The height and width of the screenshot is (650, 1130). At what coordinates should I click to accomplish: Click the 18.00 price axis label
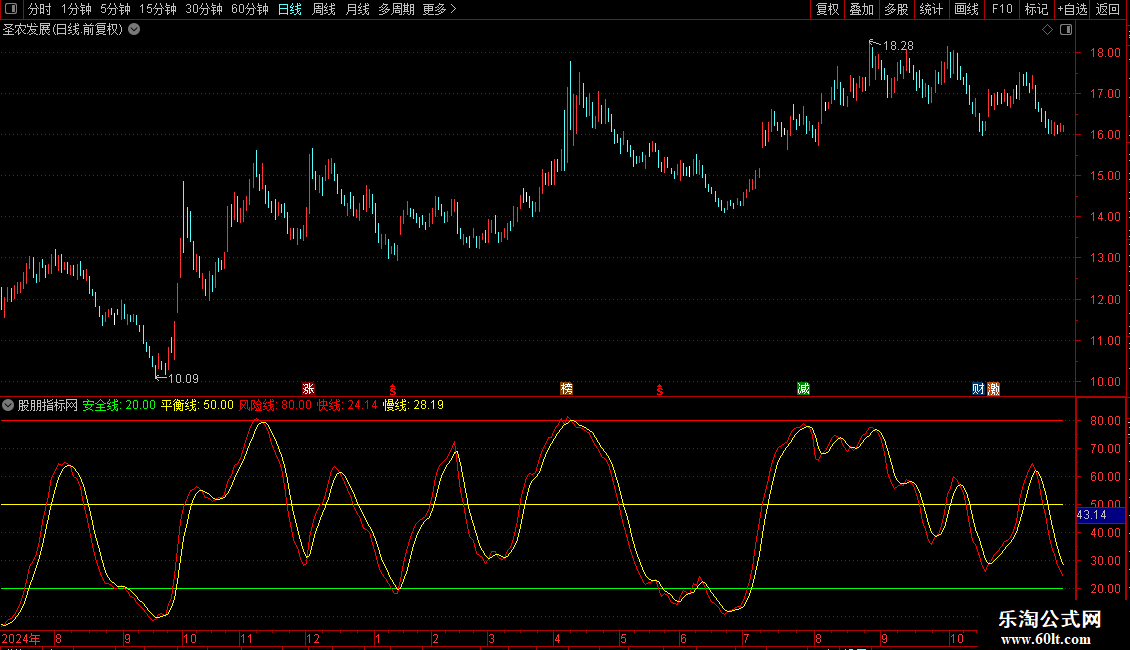tap(1105, 53)
